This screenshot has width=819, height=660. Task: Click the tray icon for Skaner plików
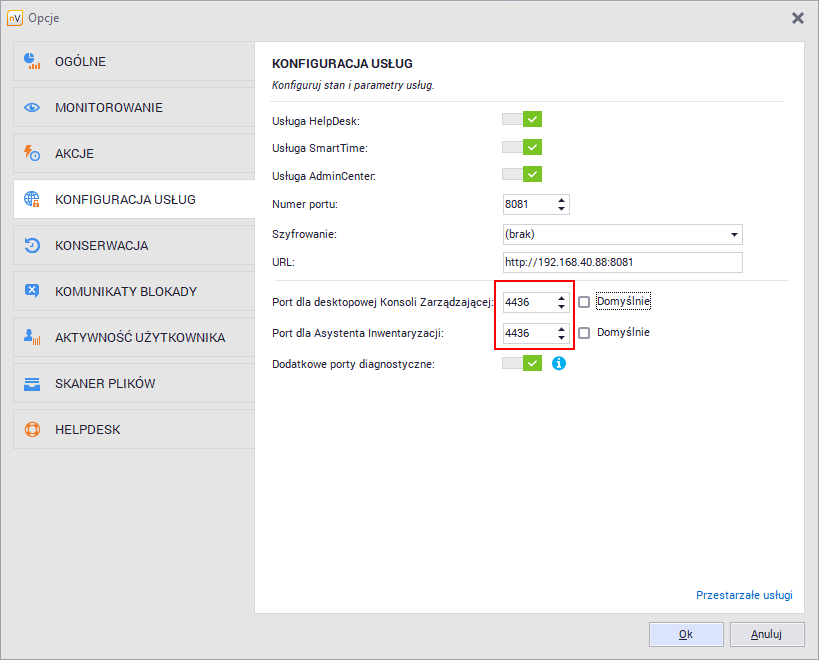pos(32,384)
